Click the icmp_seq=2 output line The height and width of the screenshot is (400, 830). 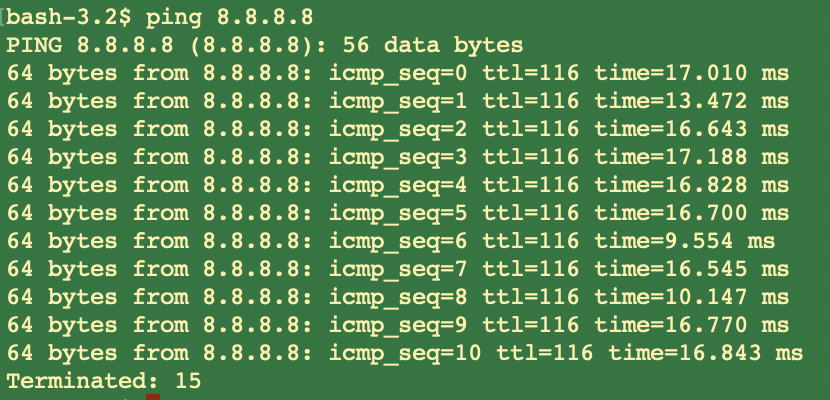(397, 129)
